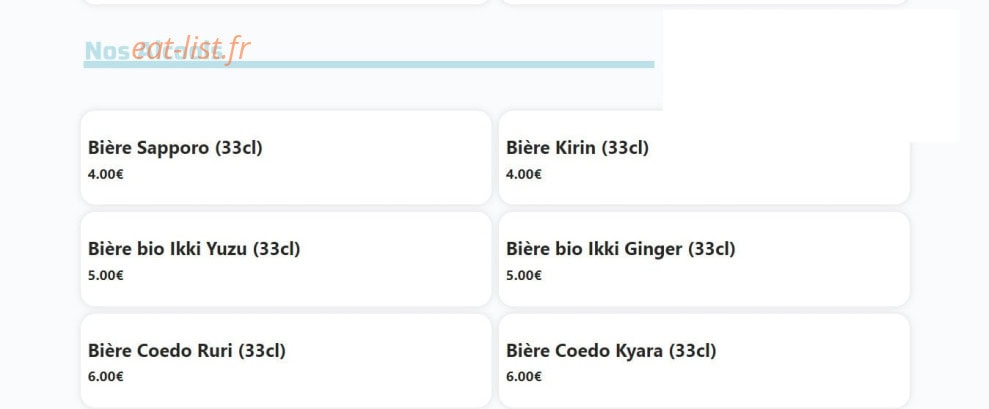Choose the Bière Coedo Ruri (33cl) title
This screenshot has height=409, width=989.
tap(187, 350)
